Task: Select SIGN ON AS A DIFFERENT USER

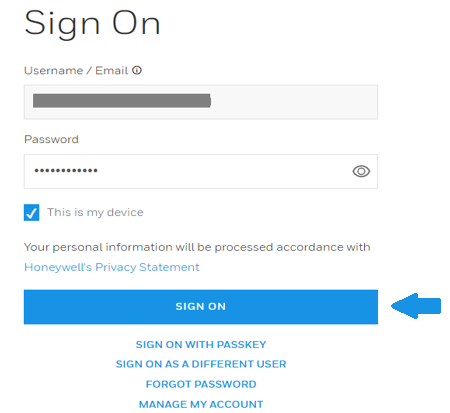Action: 201,364
